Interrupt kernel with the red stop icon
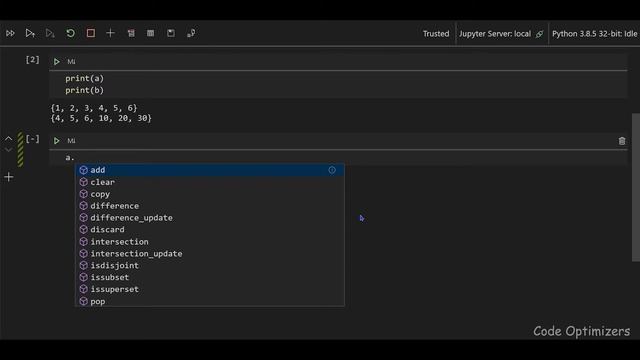Screen dimensions: 640x360 click(91, 33)
